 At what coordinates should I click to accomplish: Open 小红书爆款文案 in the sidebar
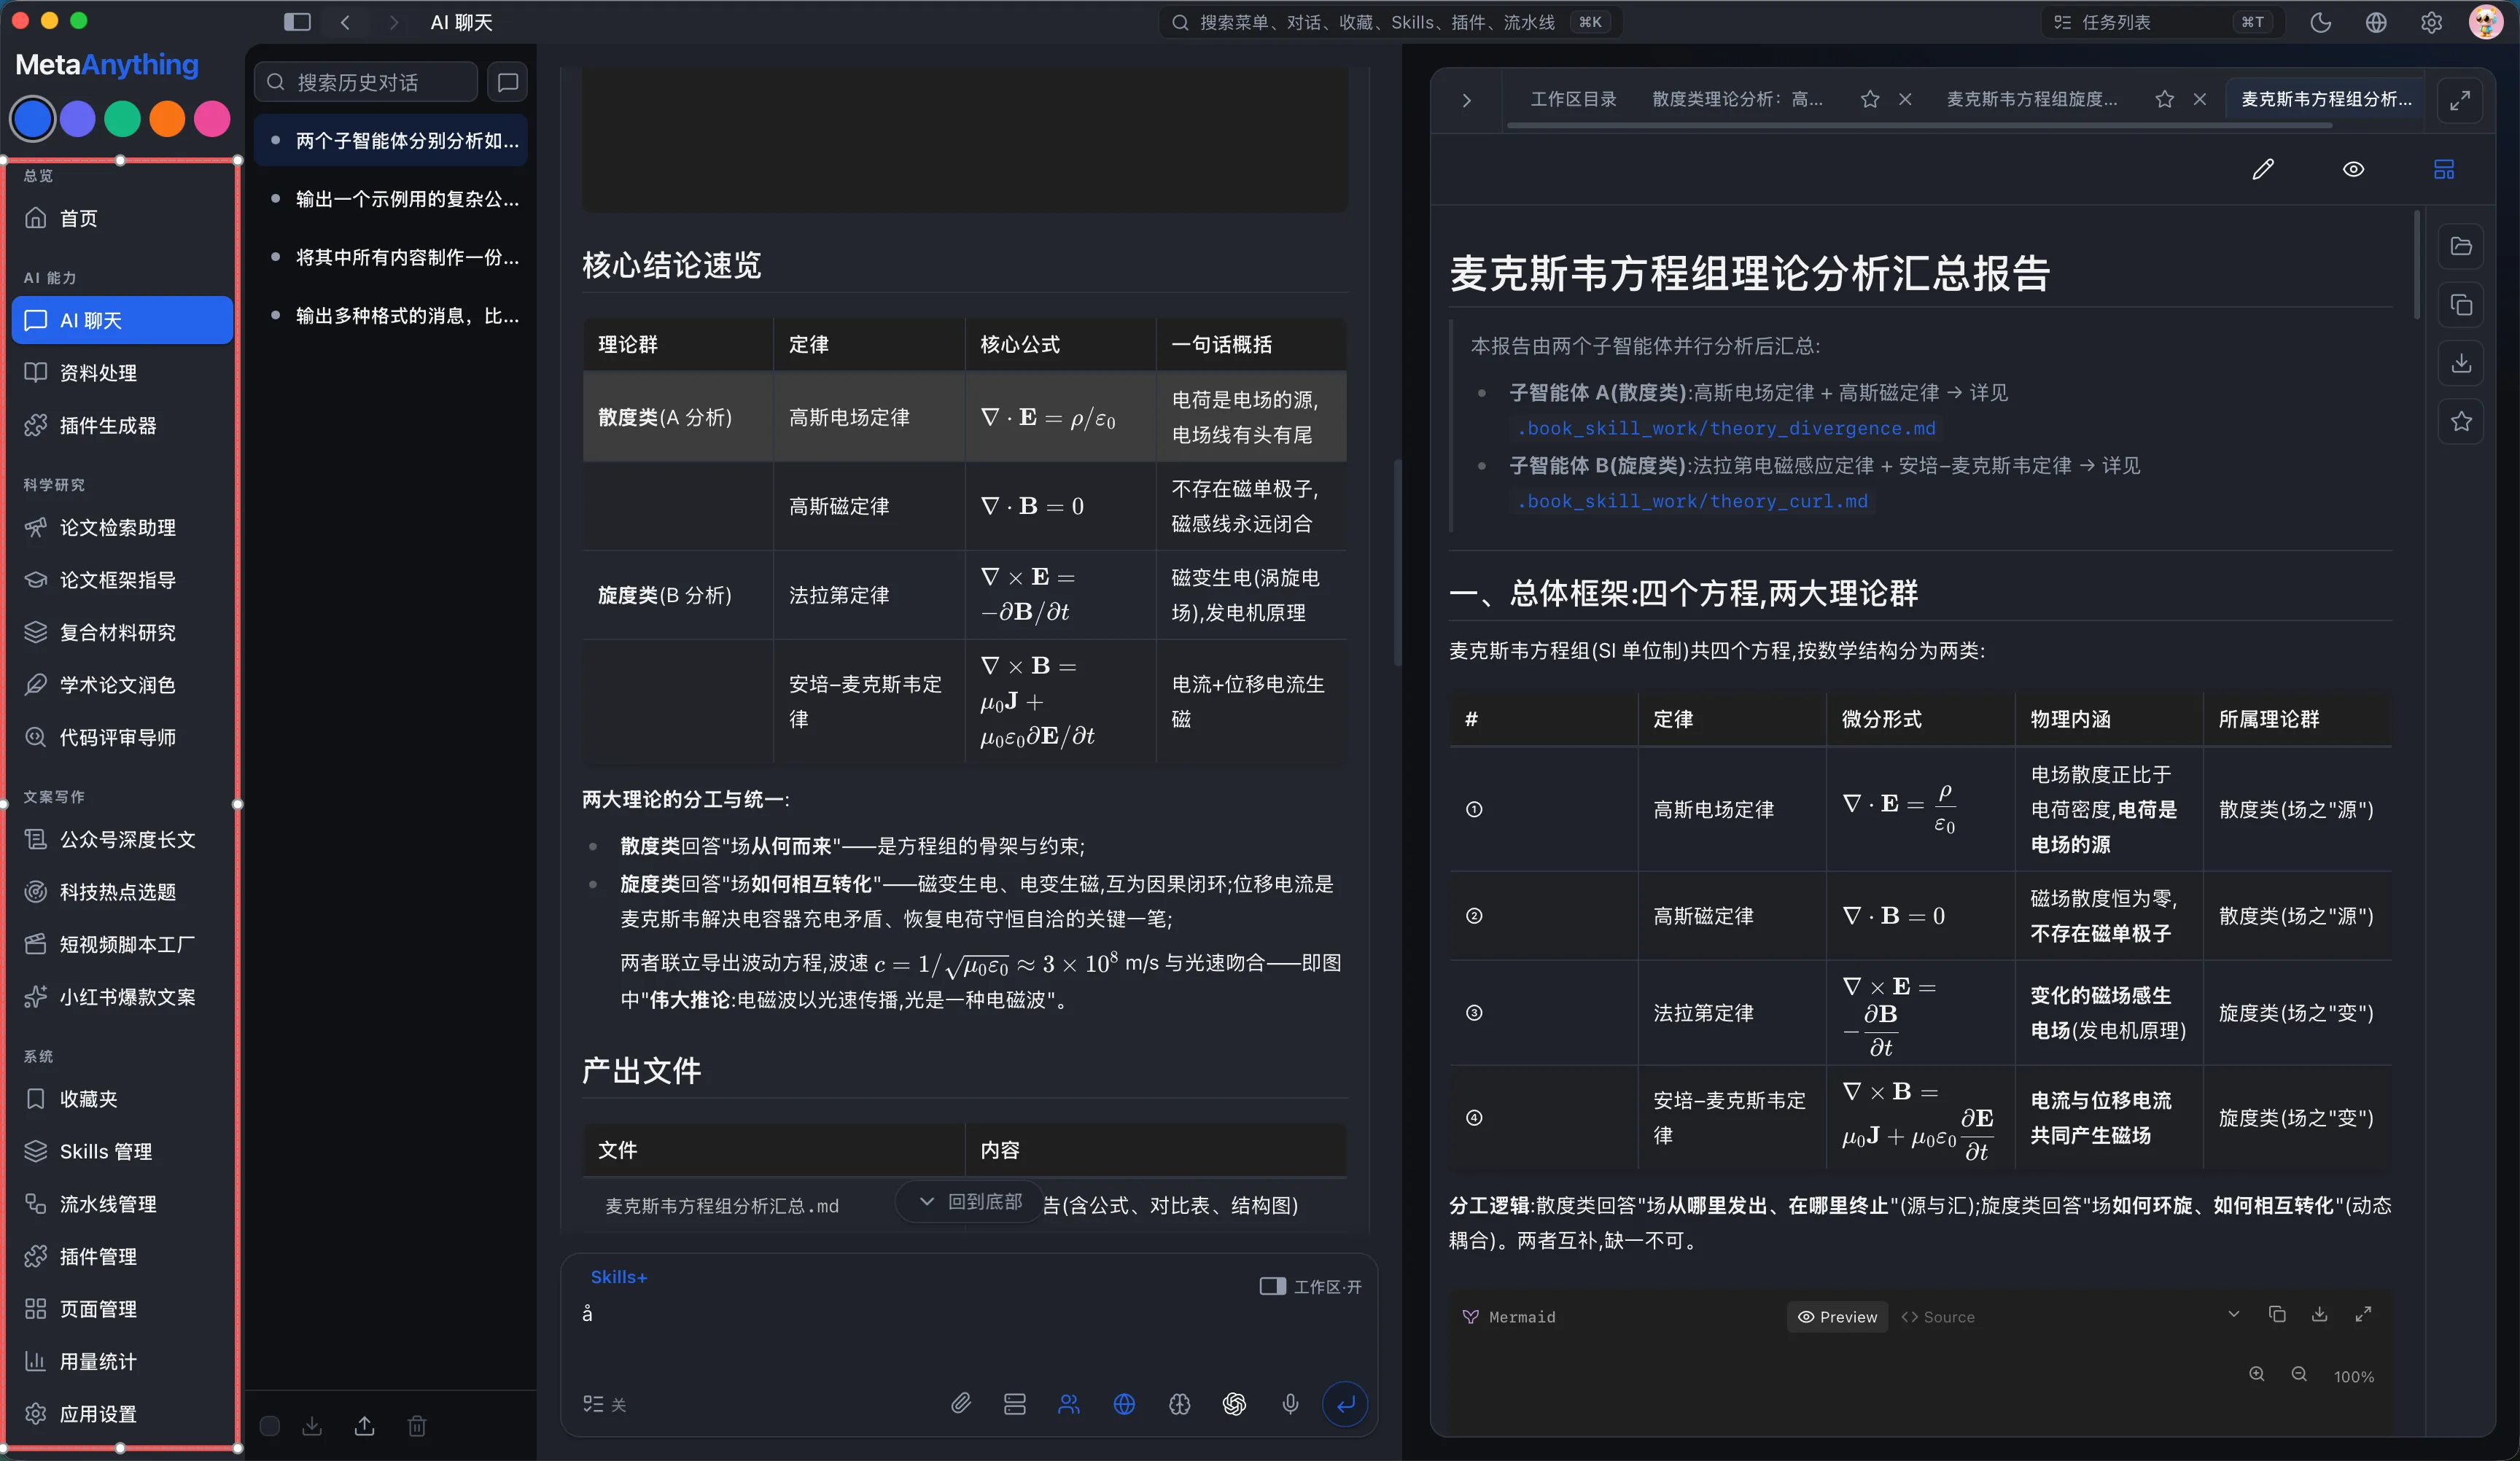click(x=123, y=997)
